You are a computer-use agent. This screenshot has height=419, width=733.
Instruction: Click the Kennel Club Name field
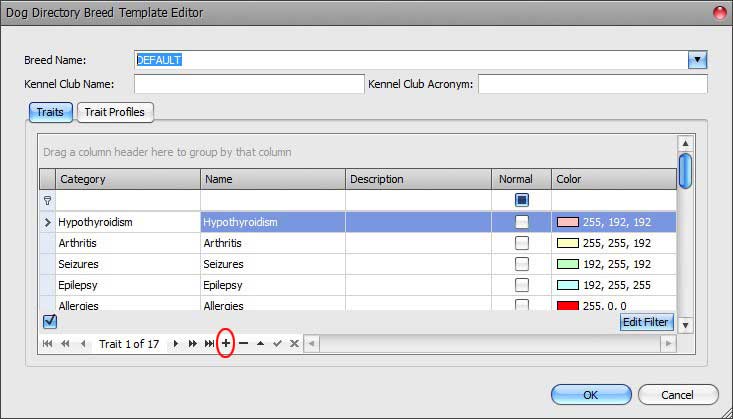coord(249,84)
